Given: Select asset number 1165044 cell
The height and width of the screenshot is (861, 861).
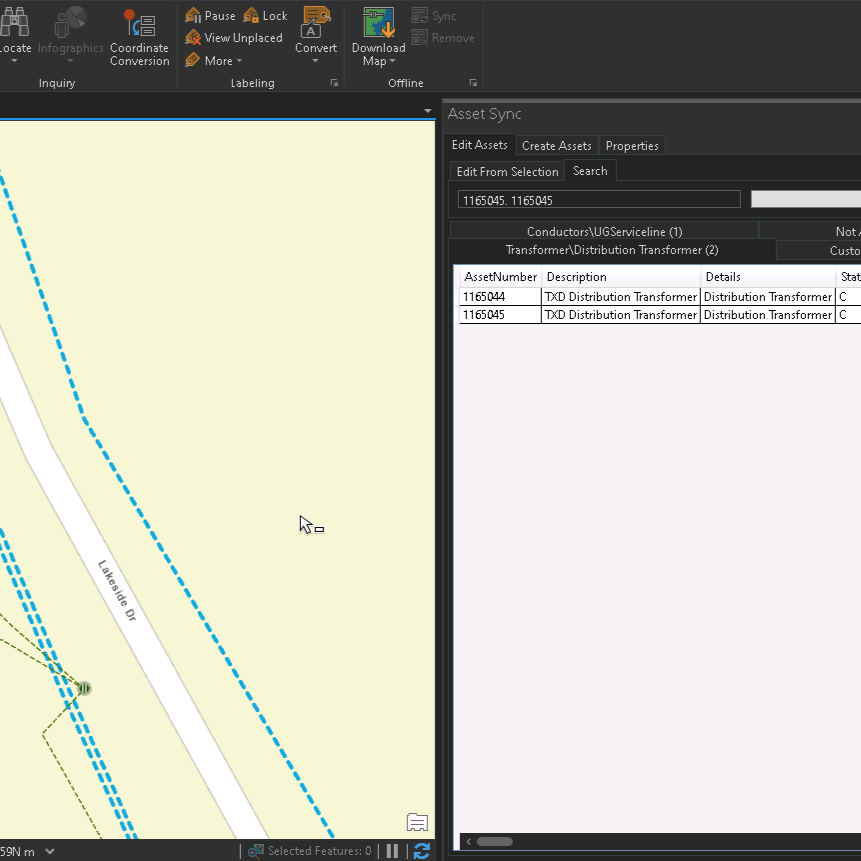Looking at the screenshot, I should point(500,297).
